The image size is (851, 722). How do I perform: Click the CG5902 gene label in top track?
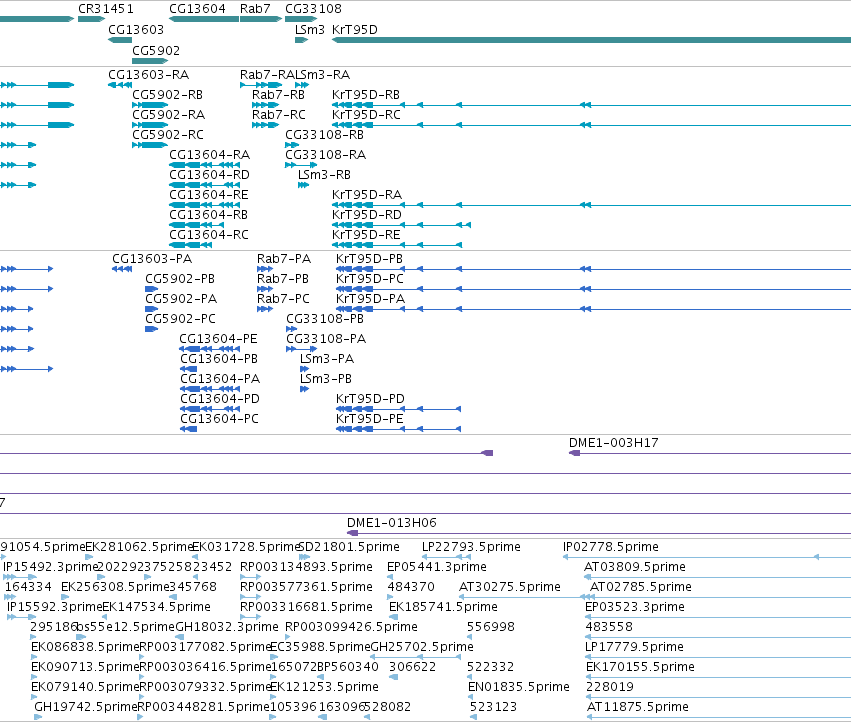[x=156, y=50]
